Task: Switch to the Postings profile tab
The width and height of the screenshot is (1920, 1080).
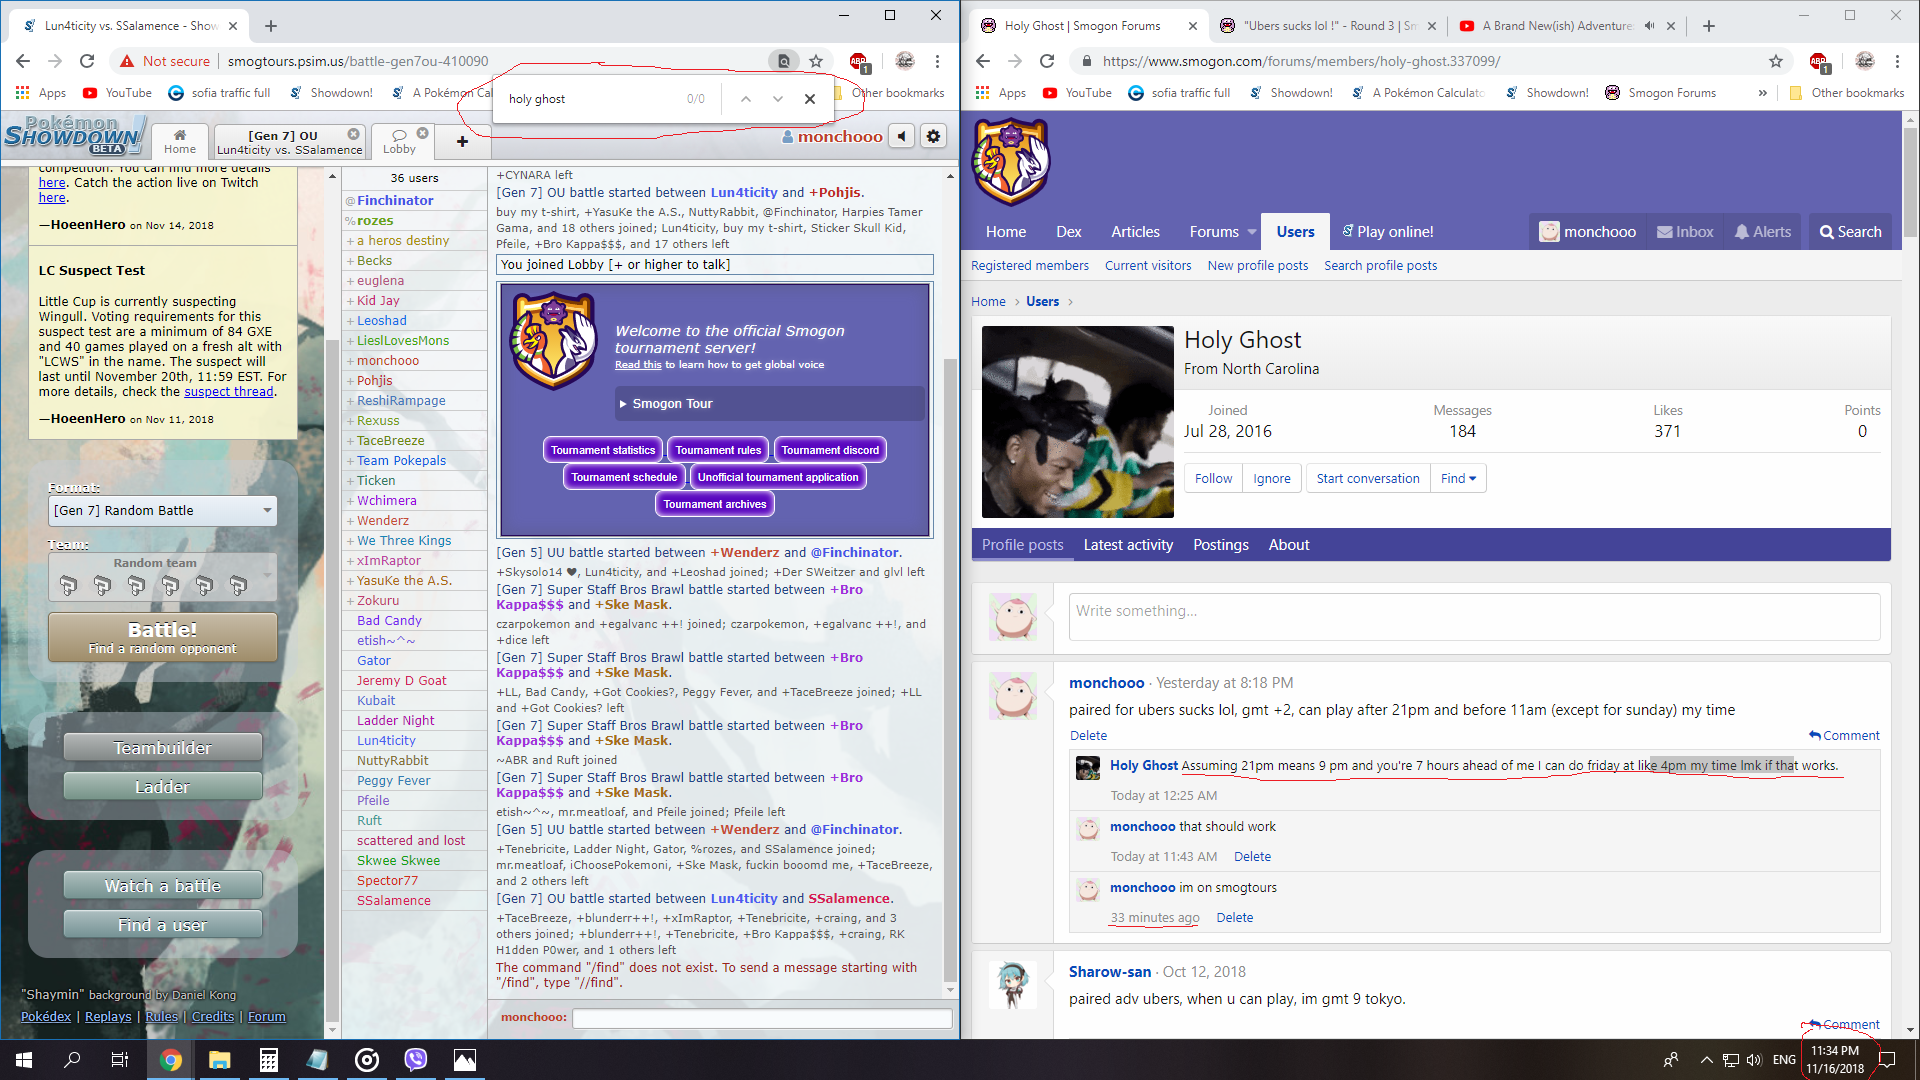Action: click(1220, 545)
